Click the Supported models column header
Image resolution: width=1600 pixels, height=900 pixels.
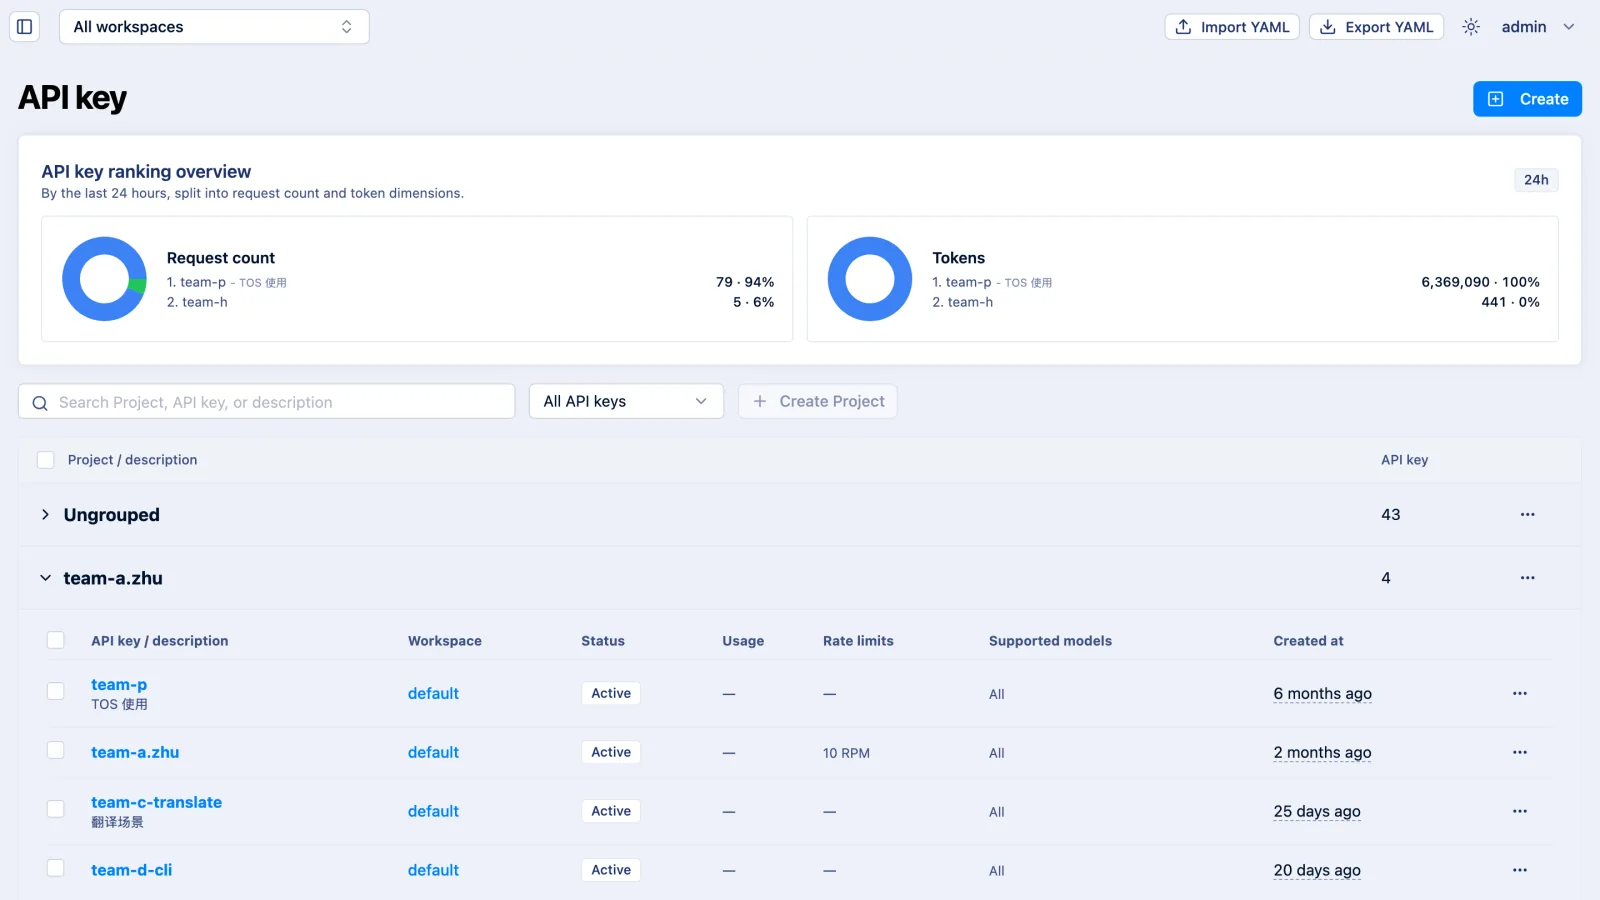point(1050,641)
